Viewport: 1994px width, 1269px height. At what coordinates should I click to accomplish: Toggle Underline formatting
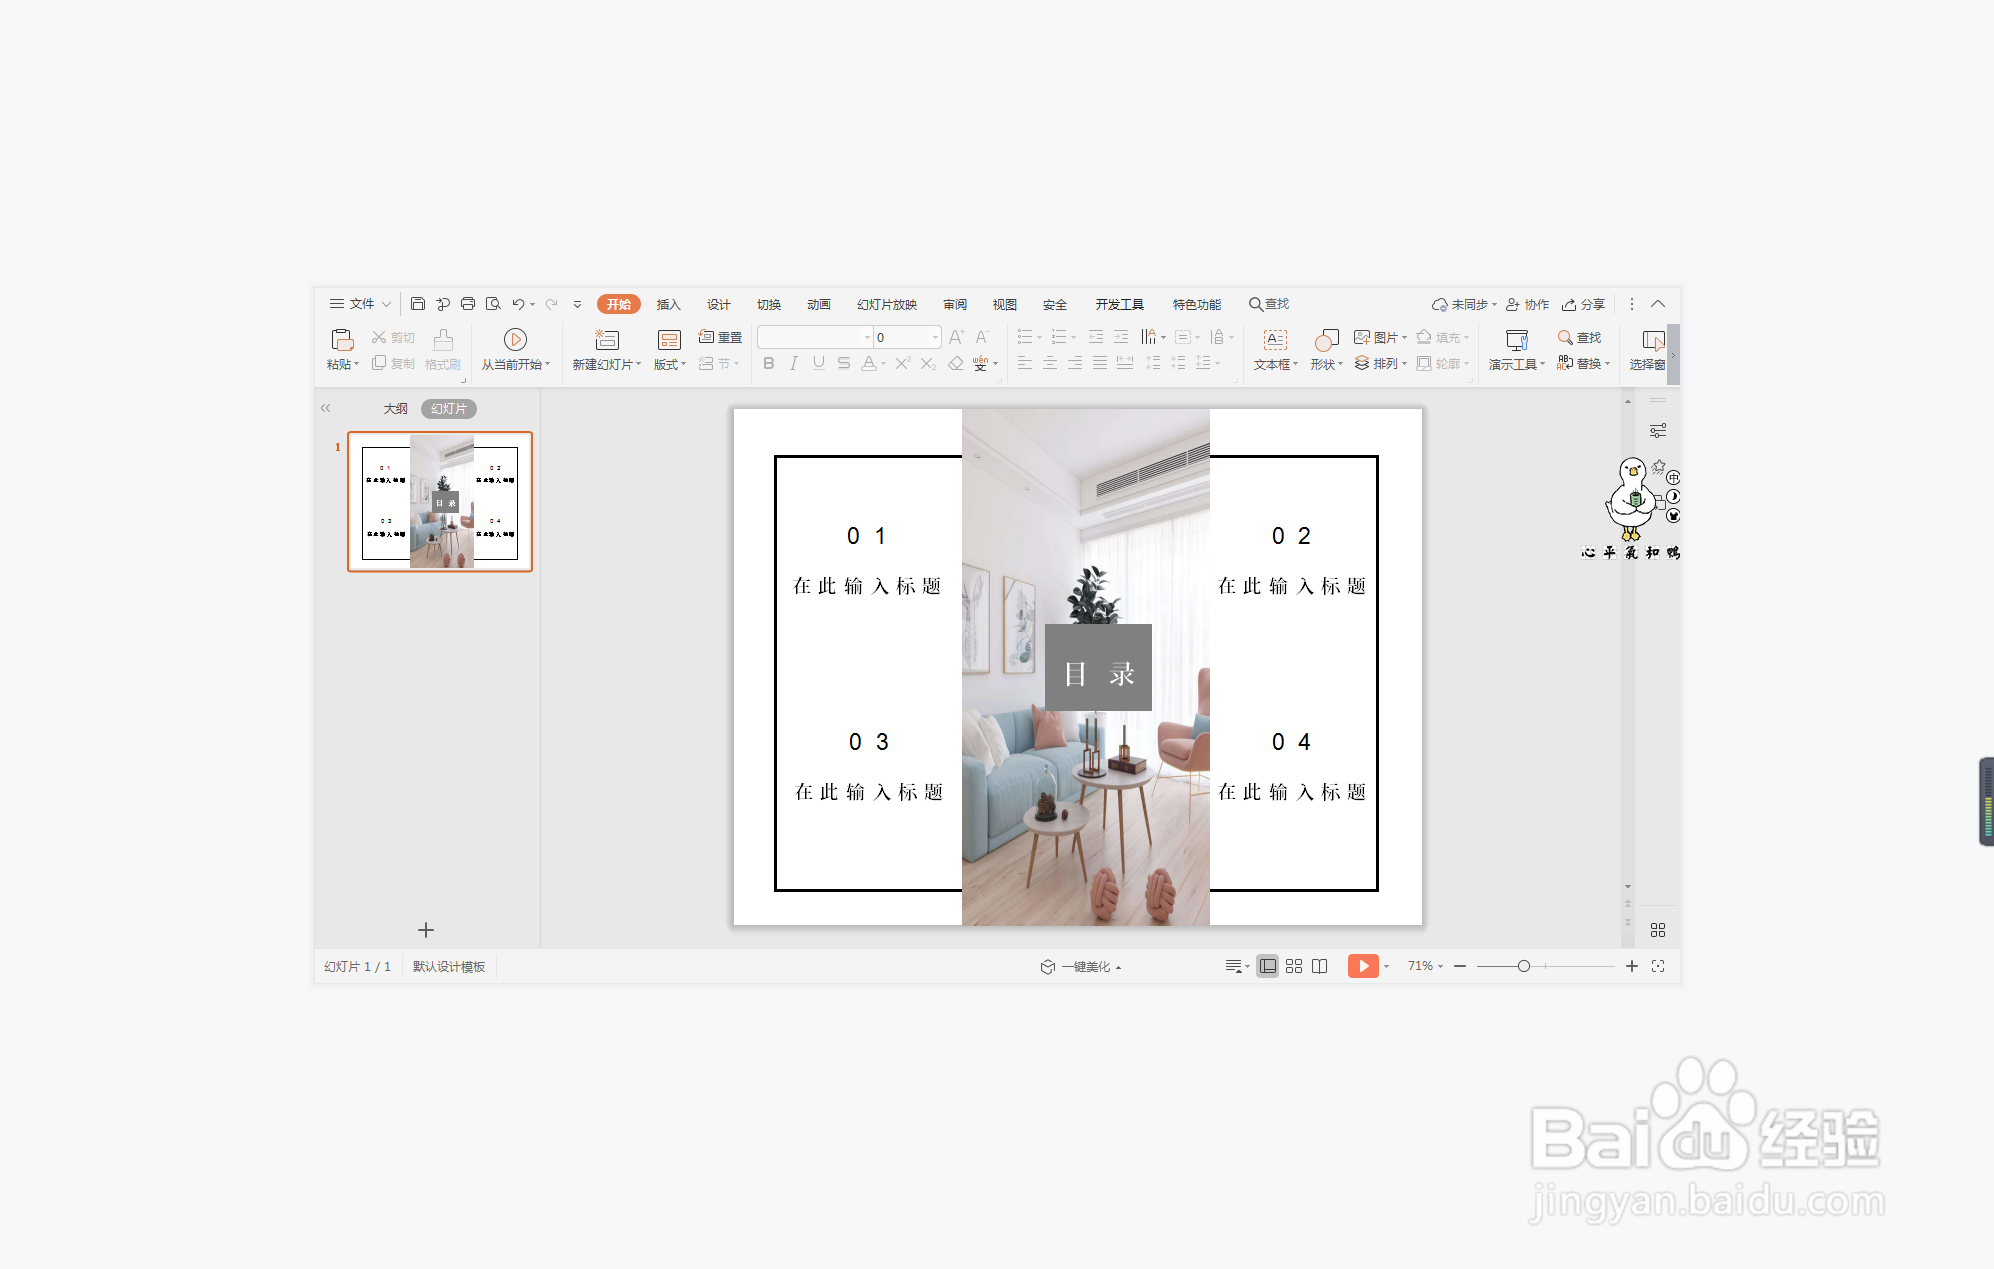[819, 363]
